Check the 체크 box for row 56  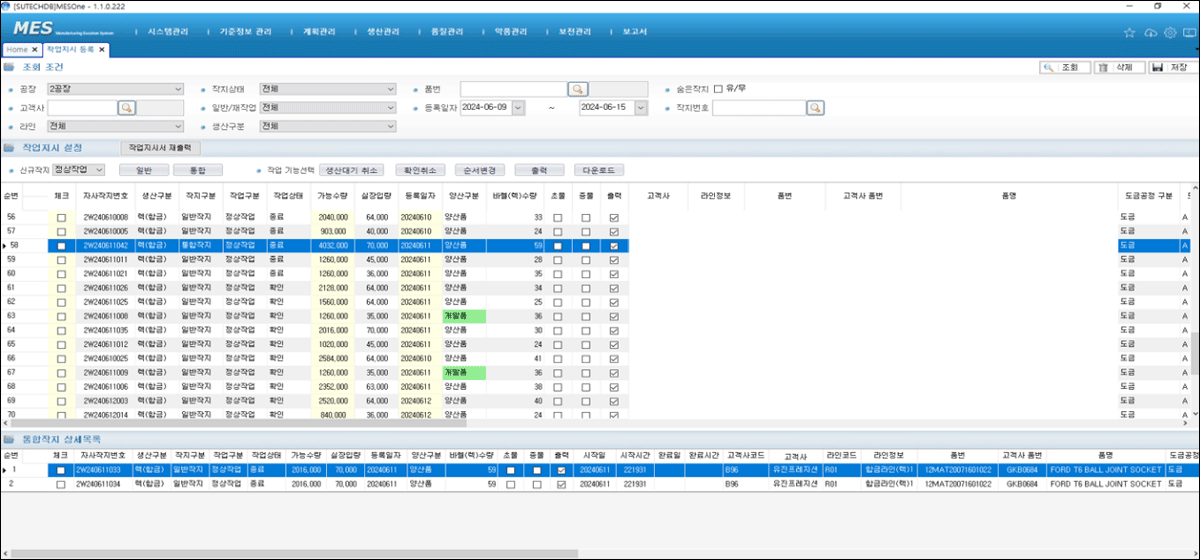pyautogui.click(x=61, y=217)
